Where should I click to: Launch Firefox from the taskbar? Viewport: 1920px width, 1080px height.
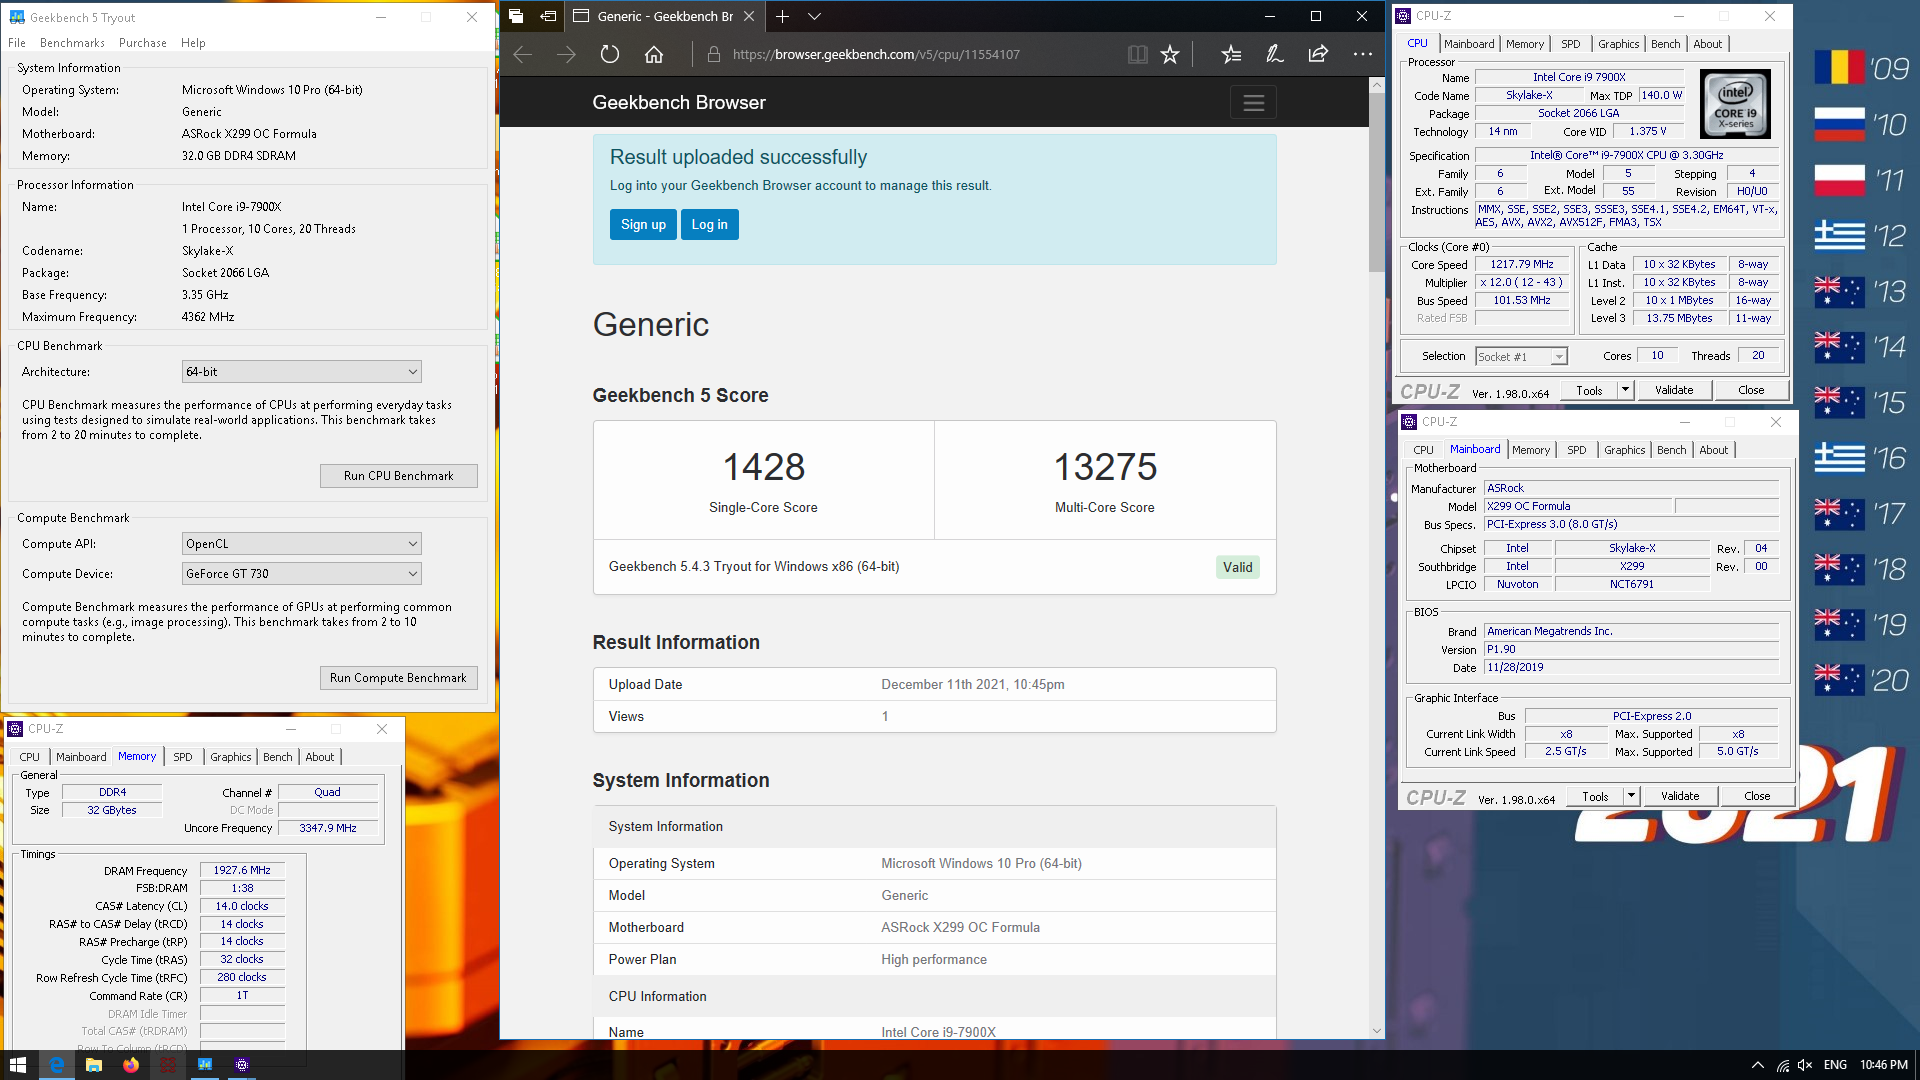[x=131, y=1065]
